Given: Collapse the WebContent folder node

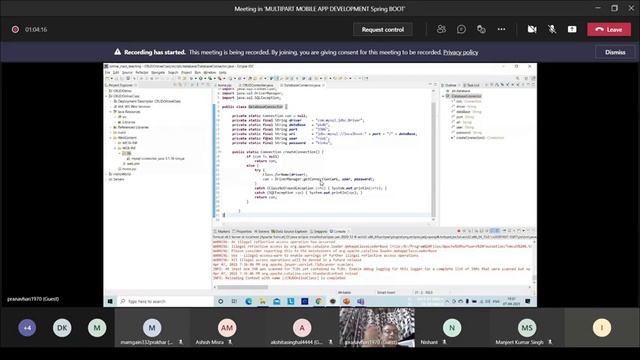Looking at the screenshot, I should tap(110, 138).
